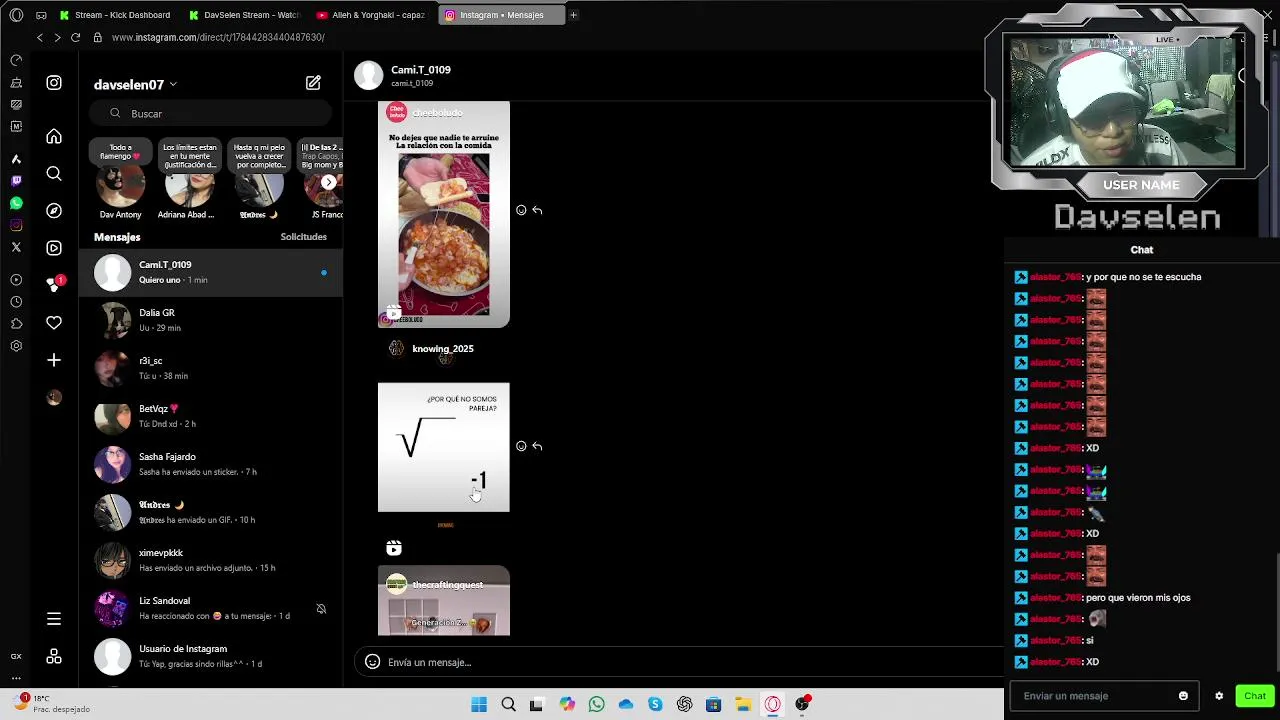The image size is (1280, 720).
Task: Click the Instagram logo in sidebar
Action: (x=54, y=83)
